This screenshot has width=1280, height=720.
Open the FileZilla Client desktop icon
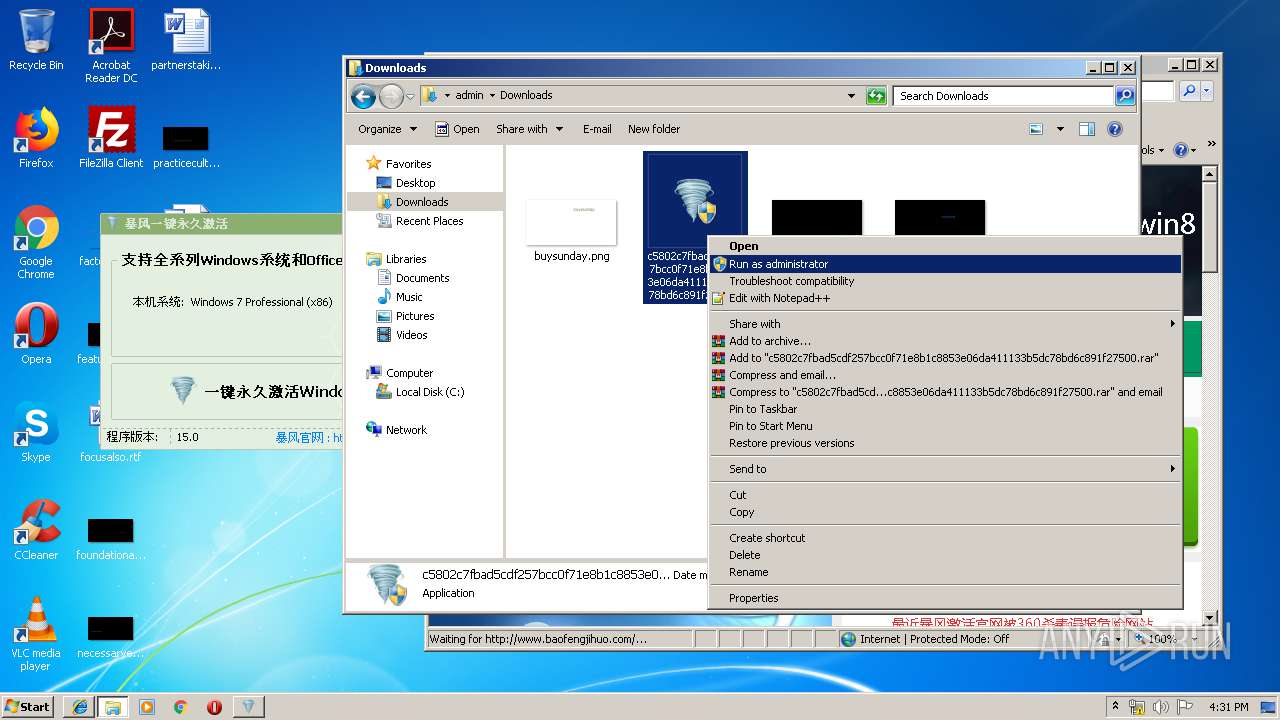tap(111, 138)
